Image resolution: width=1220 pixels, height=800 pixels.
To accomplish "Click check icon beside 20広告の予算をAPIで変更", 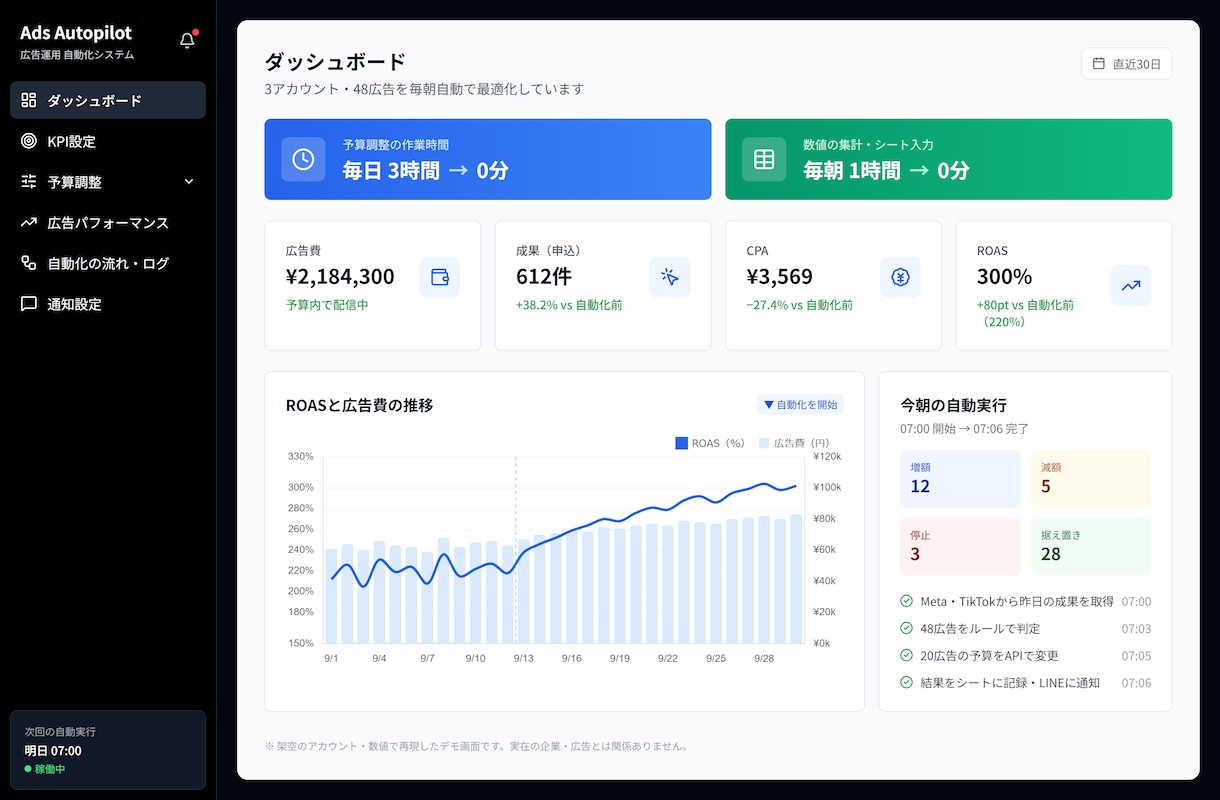I will coord(906,655).
